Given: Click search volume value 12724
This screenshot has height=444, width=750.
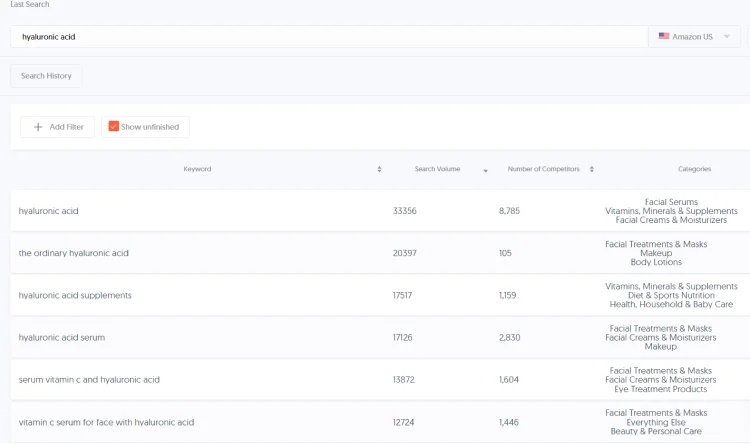Looking at the screenshot, I should [x=404, y=422].
